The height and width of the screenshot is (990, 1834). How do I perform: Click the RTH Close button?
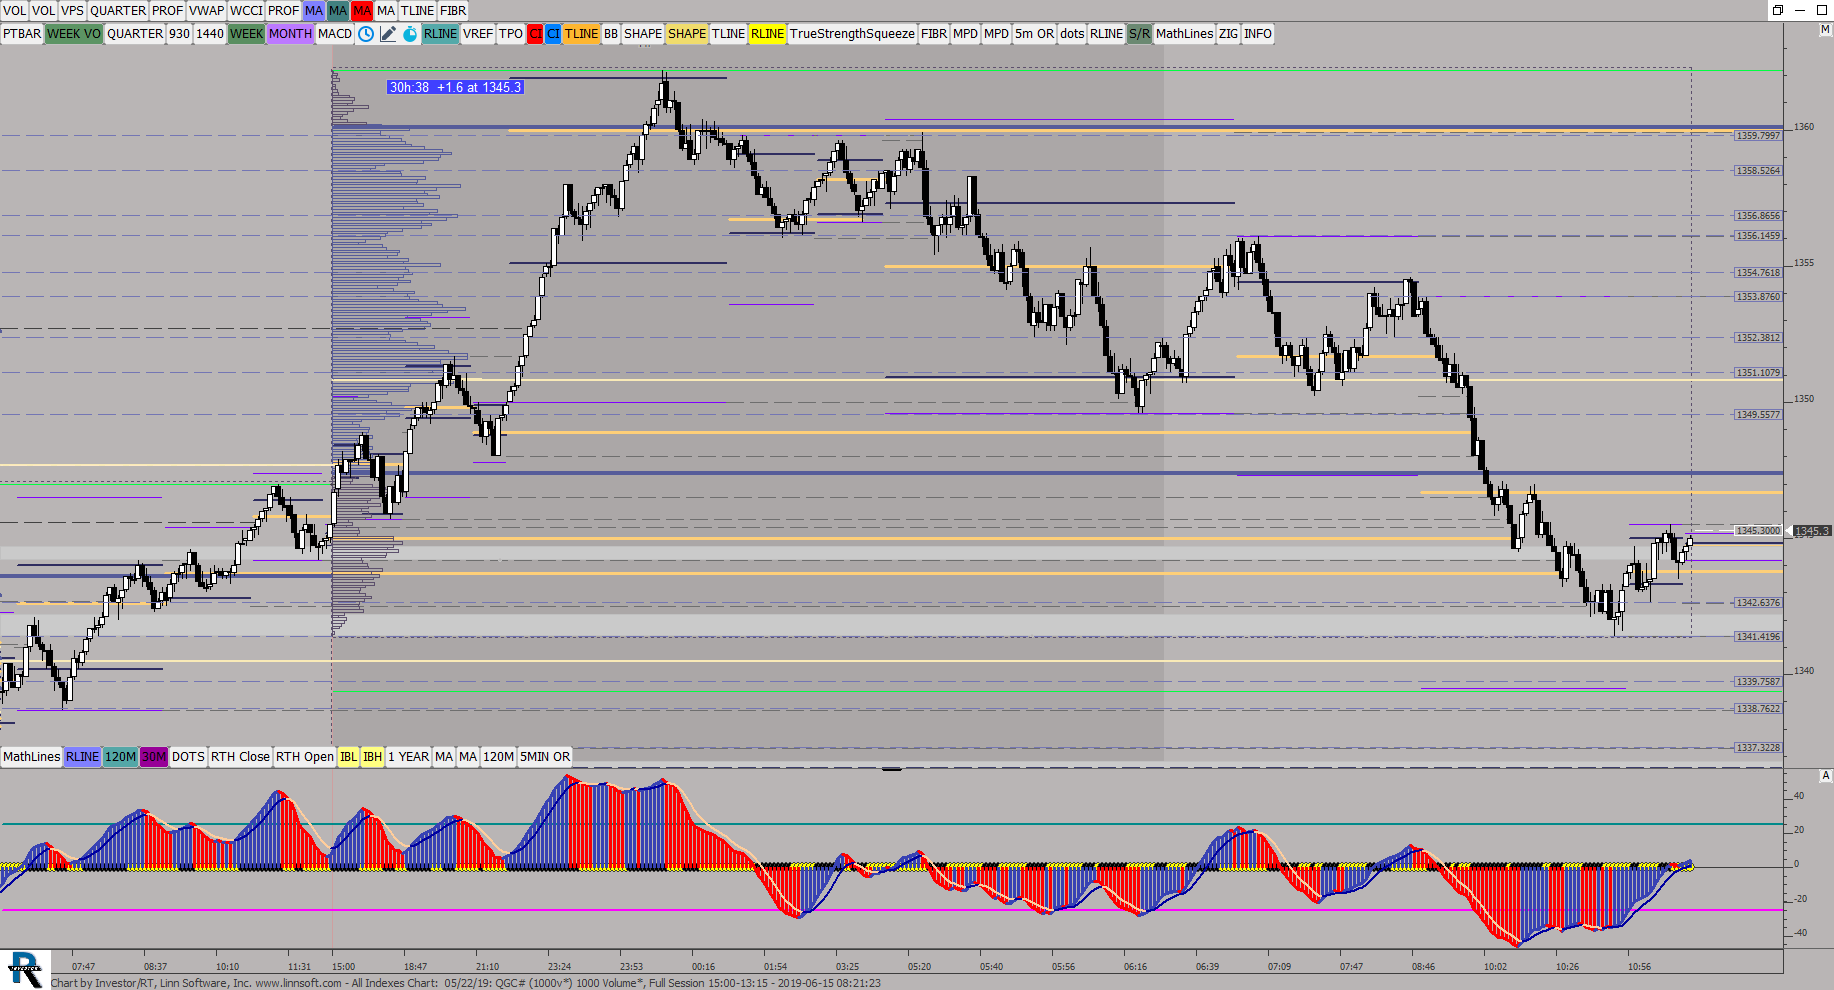[240, 757]
